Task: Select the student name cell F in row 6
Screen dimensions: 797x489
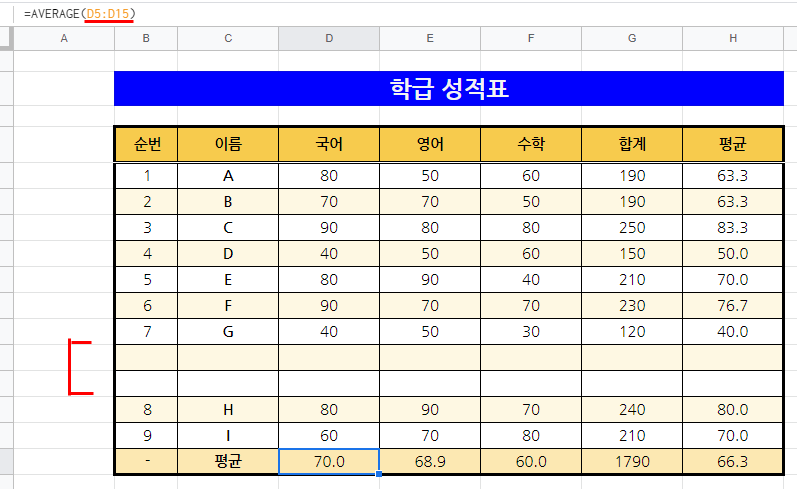Action: pyautogui.click(x=228, y=305)
